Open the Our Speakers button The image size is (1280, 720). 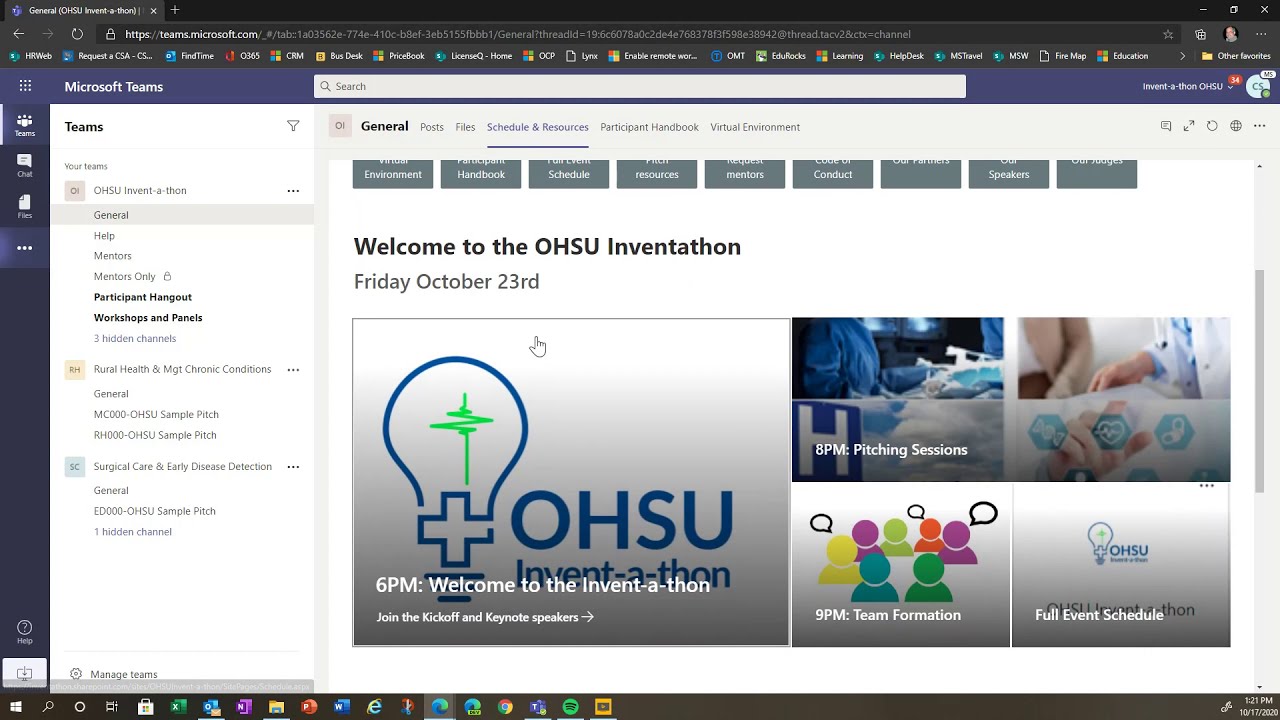1009,173
